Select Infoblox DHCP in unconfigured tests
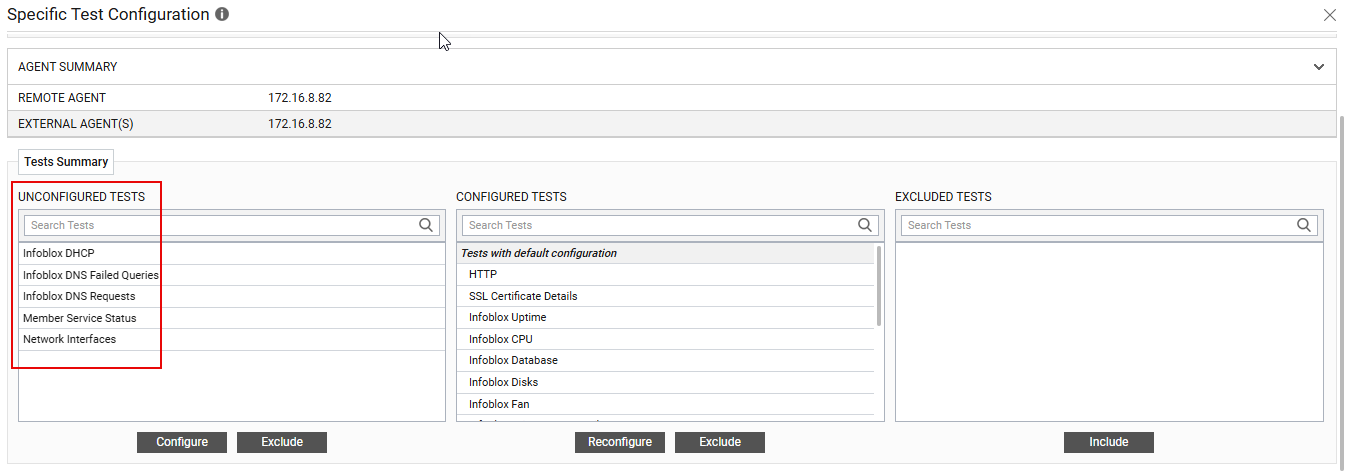This screenshot has width=1346, height=472. pyautogui.click(x=59, y=253)
